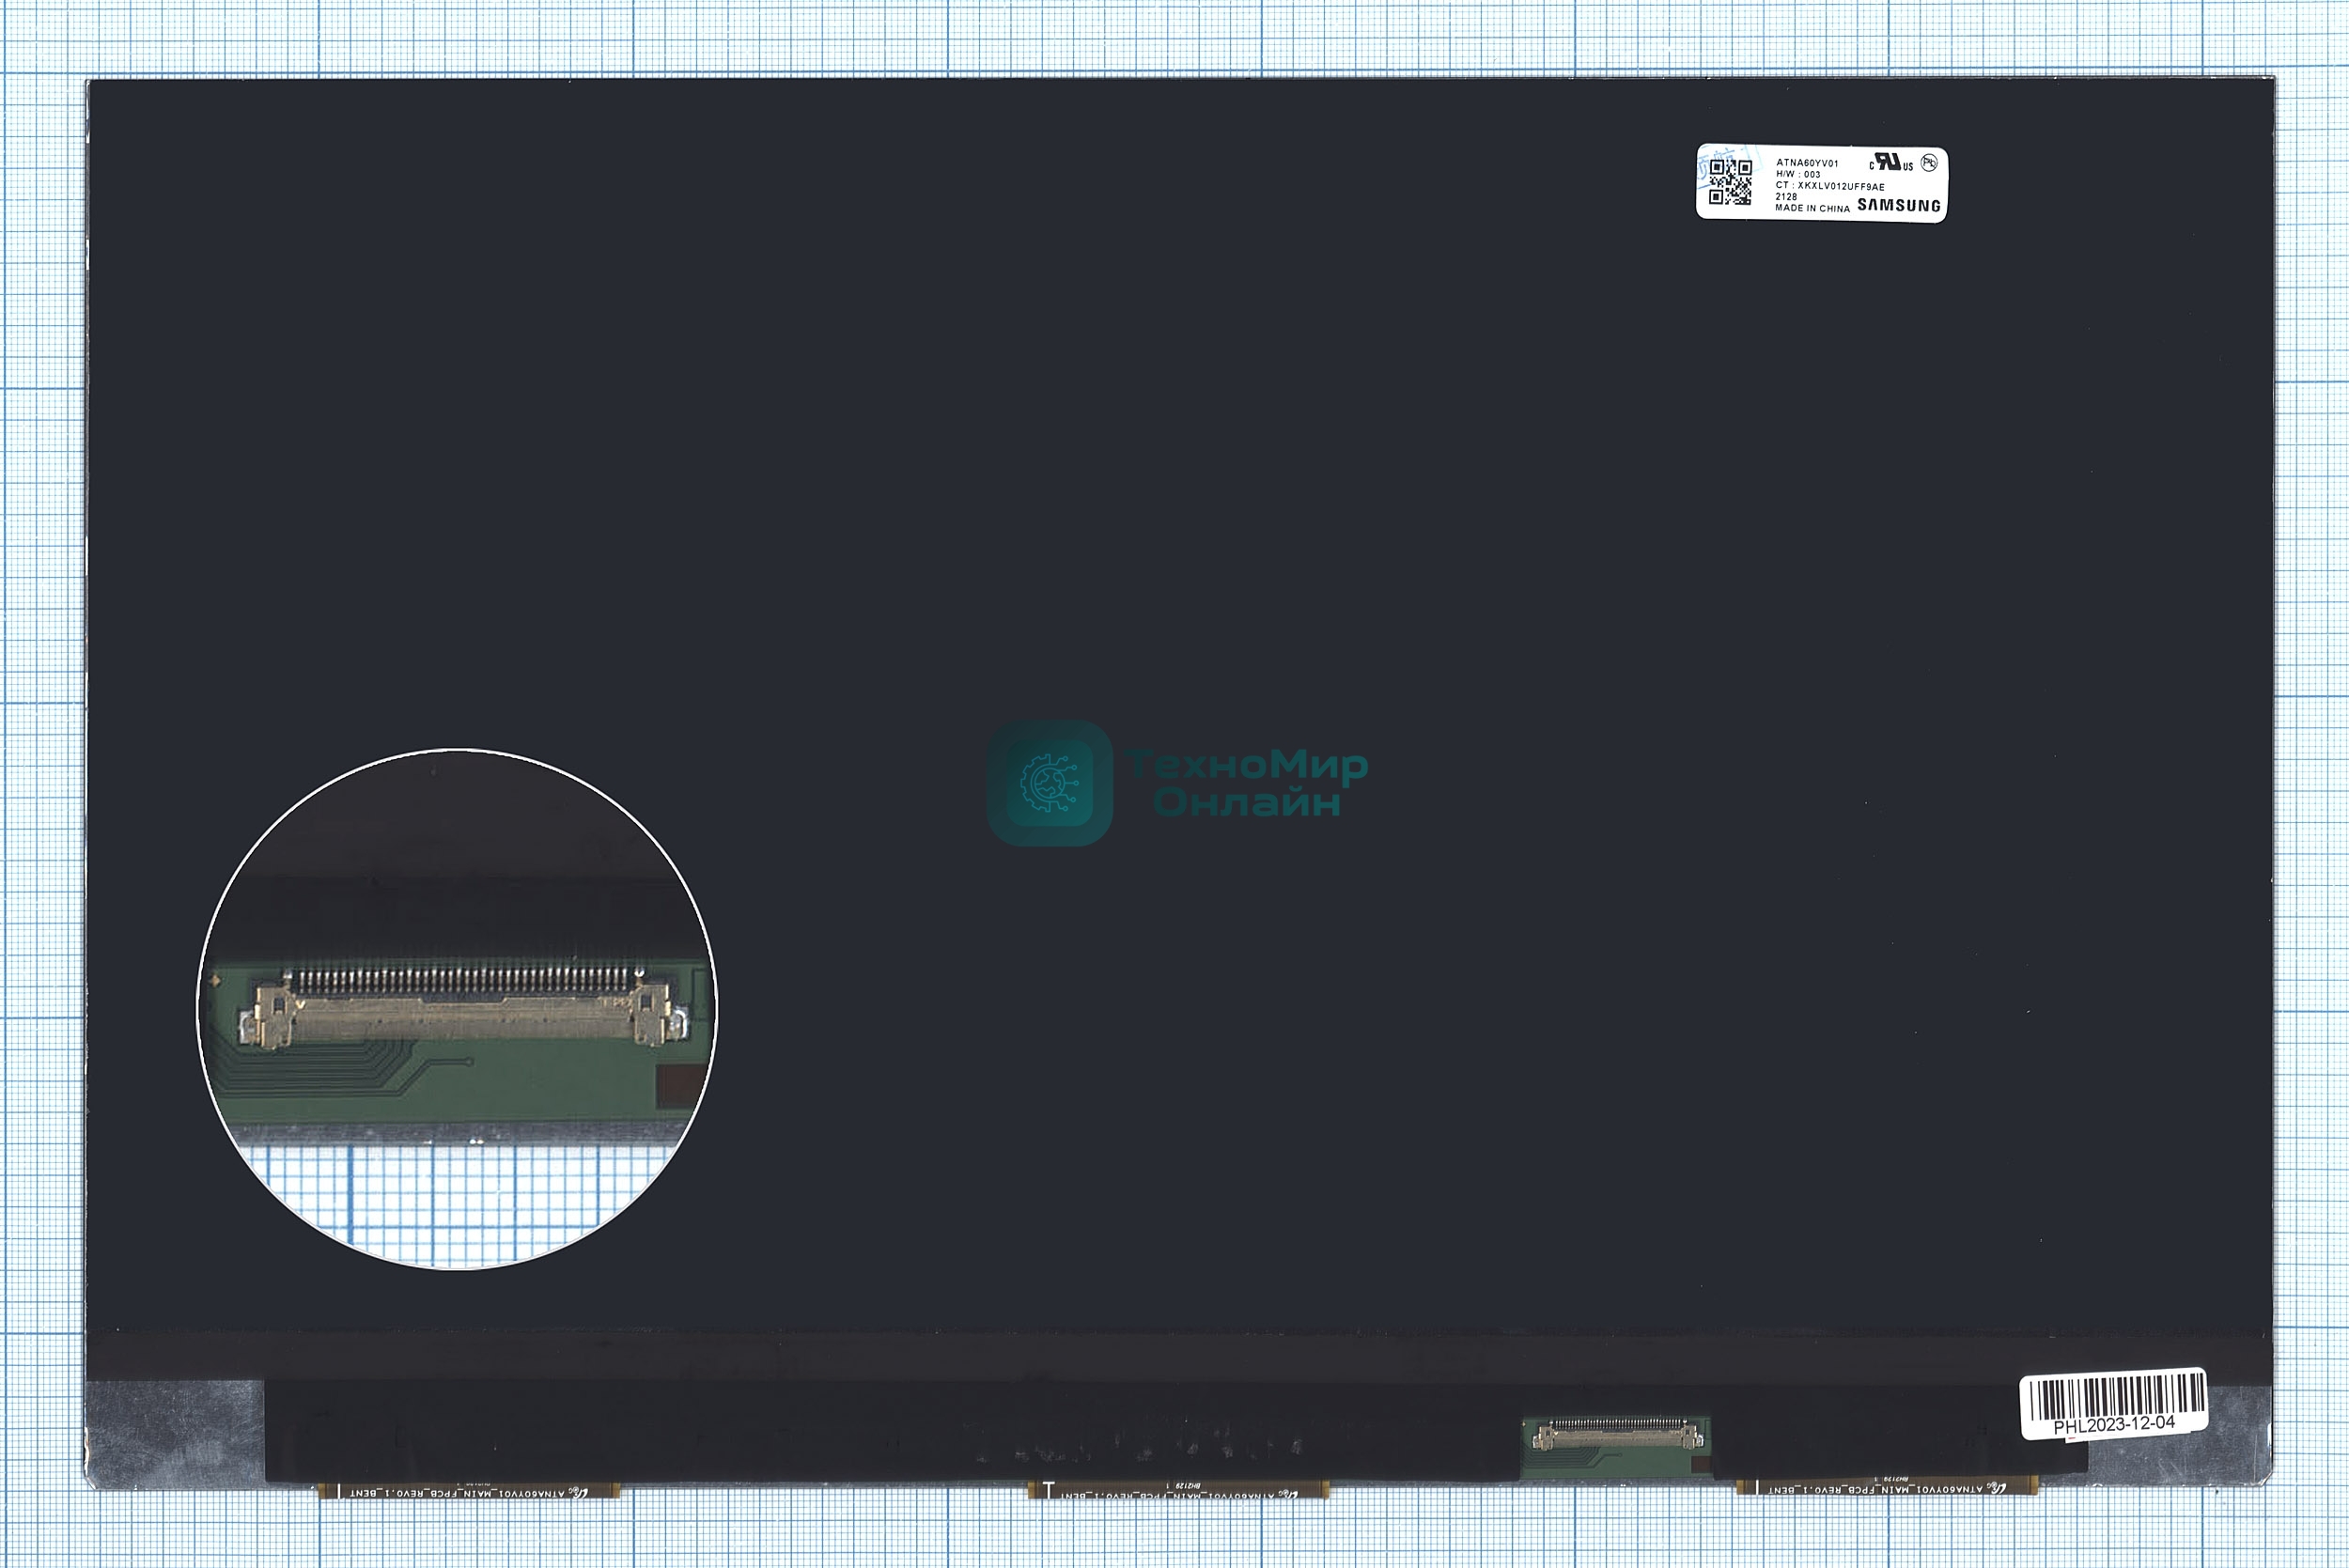
Task: Click the CT serial number XKXLV012UFF9AE
Action: (x=1830, y=186)
